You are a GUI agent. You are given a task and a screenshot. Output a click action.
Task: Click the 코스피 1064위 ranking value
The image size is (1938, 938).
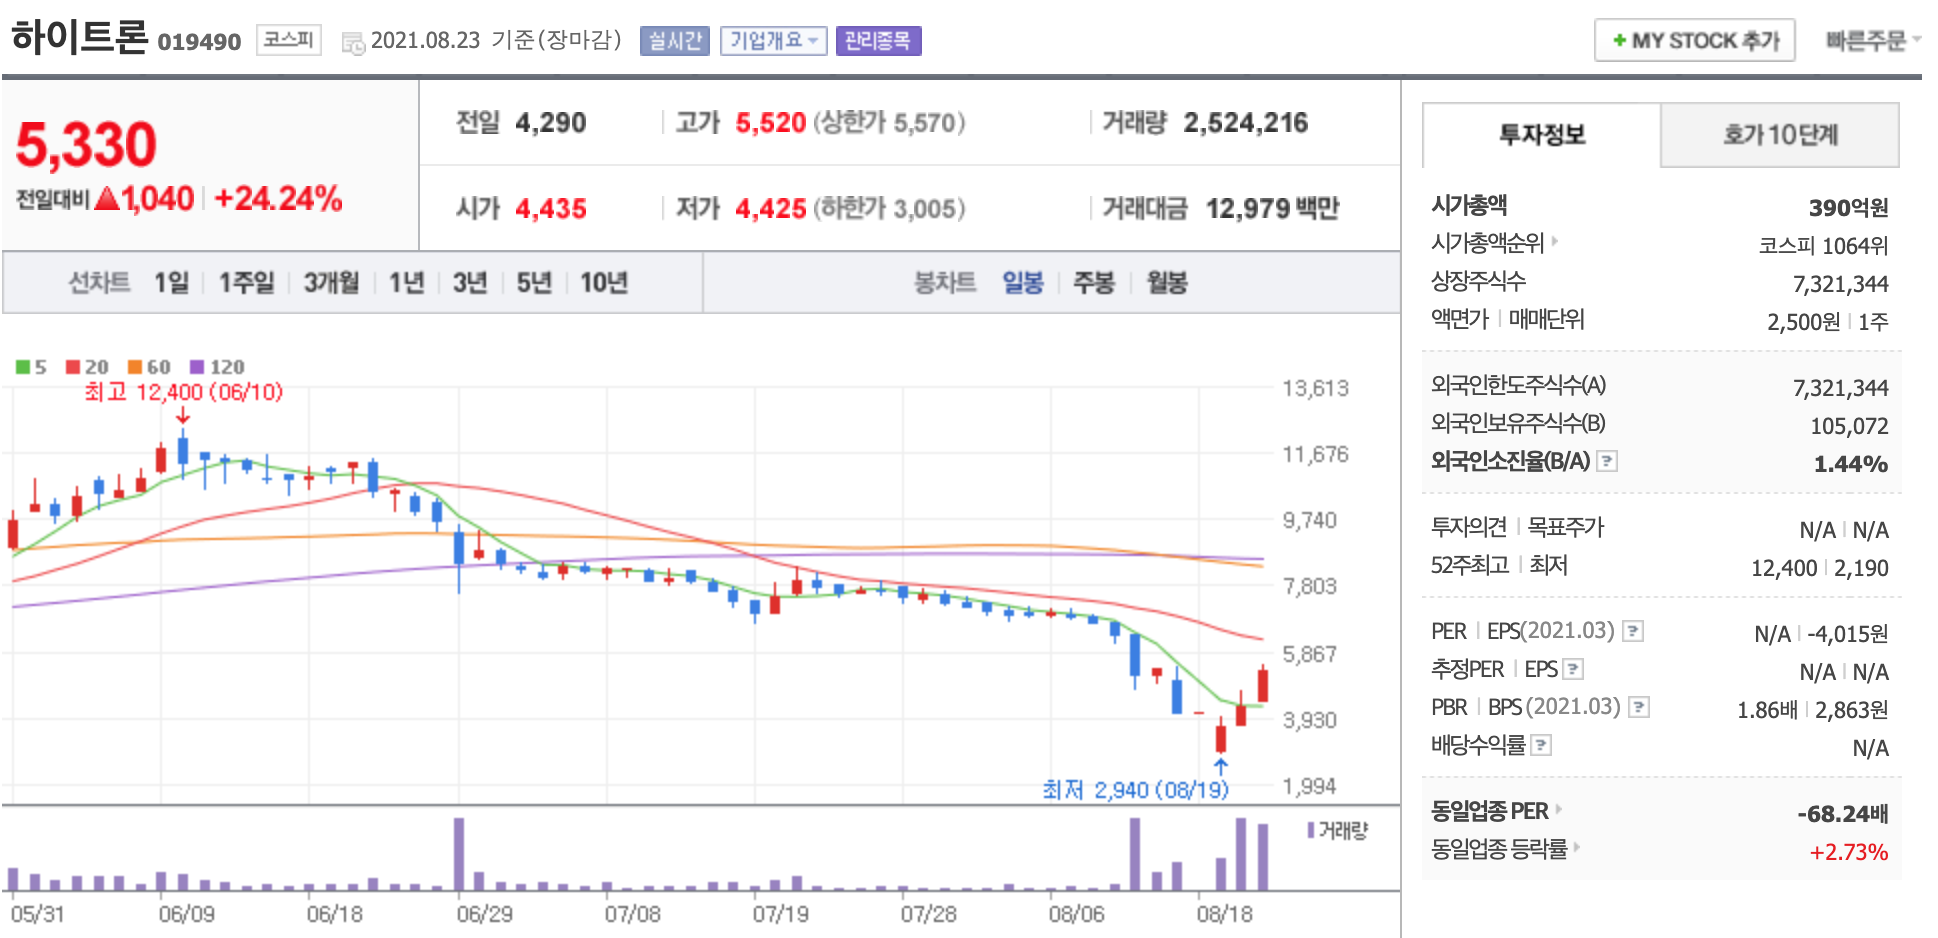1823,246
